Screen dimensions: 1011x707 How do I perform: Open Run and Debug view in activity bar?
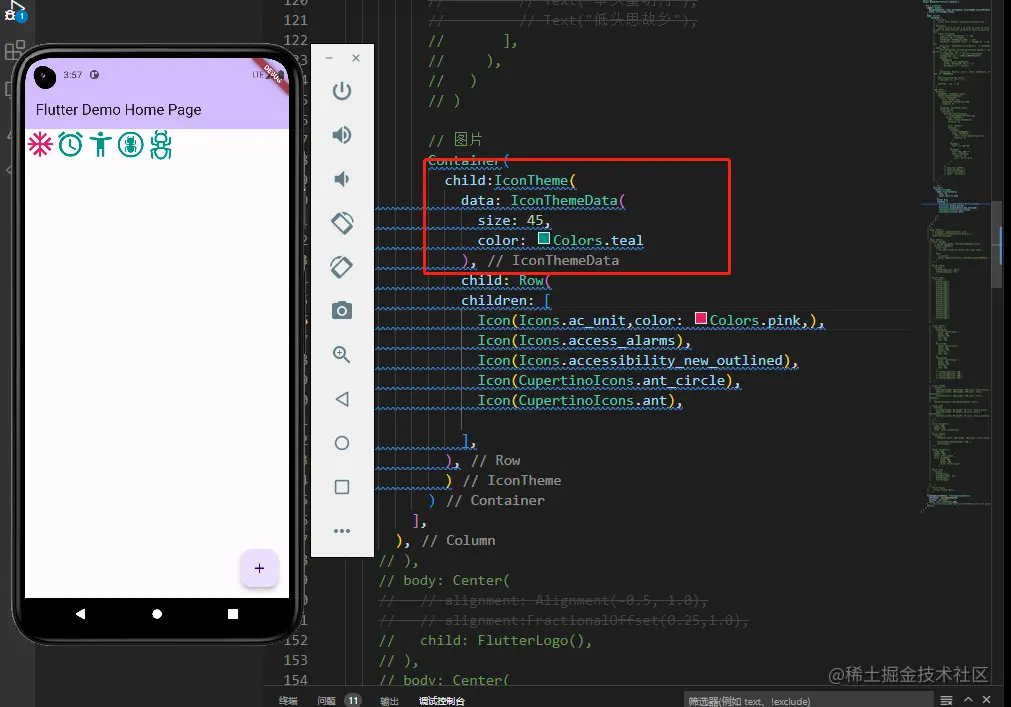(14, 11)
